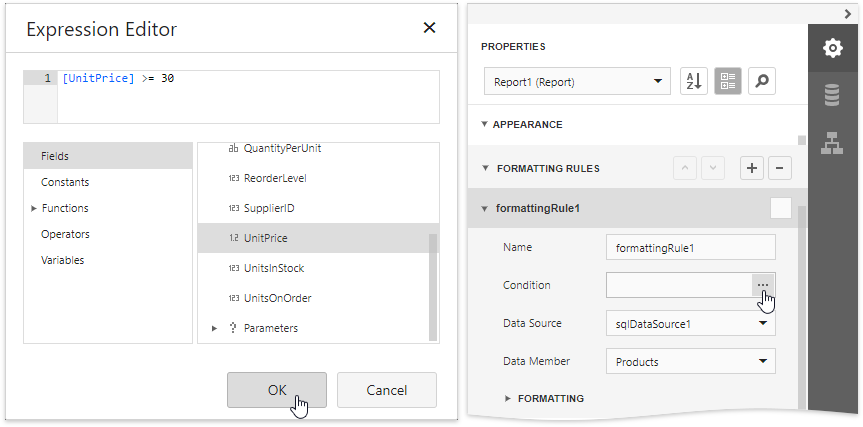Open the Report Explorer hierarchy icon
This screenshot has width=863, height=427.
pos(832,143)
